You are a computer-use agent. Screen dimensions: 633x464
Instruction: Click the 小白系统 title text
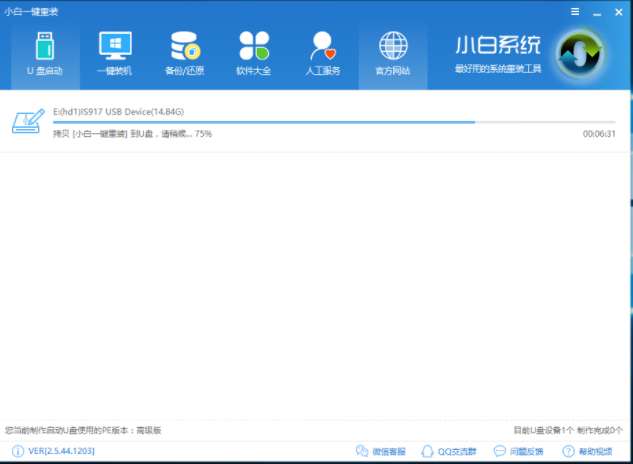497,45
